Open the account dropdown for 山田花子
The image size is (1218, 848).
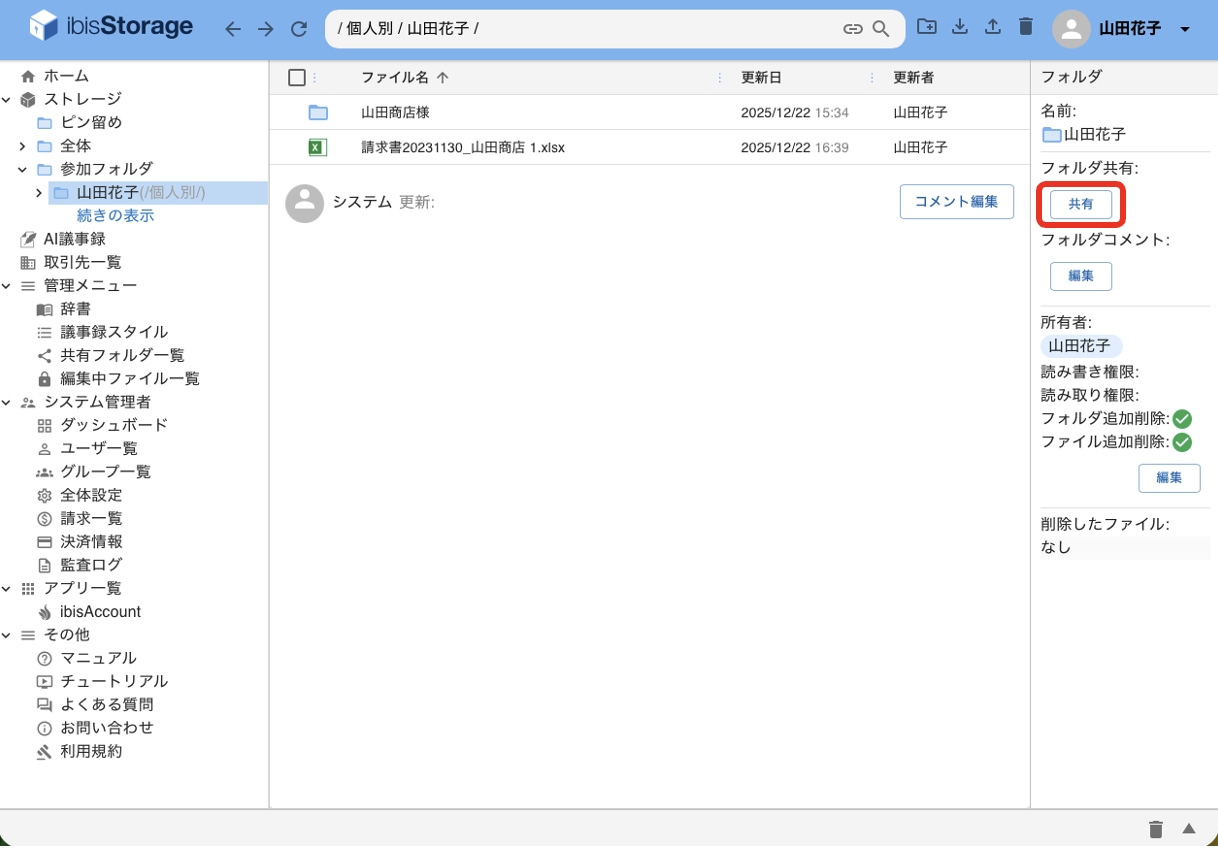click(x=1184, y=29)
